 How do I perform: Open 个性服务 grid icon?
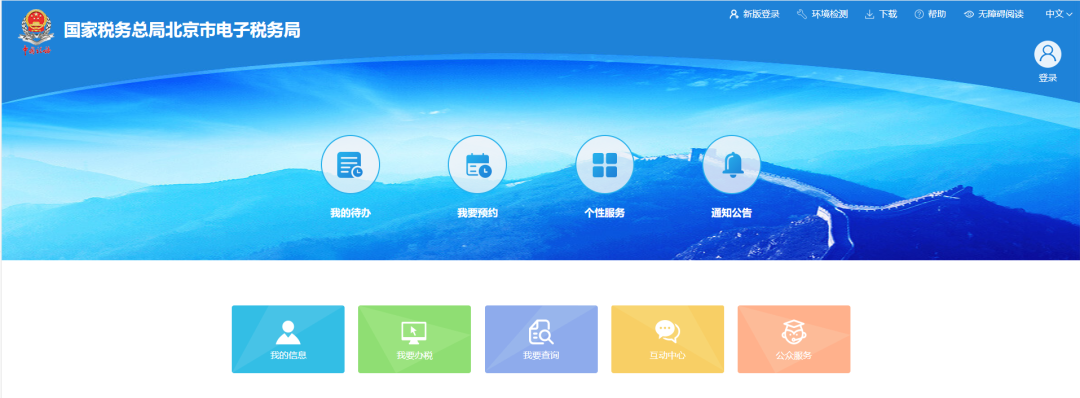605,165
